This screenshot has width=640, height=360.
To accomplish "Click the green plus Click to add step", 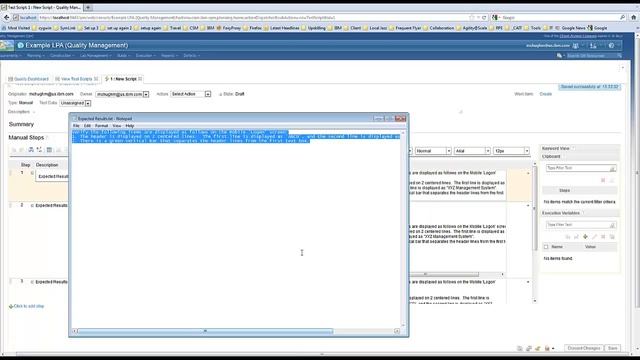I will pyautogui.click(x=27, y=306).
